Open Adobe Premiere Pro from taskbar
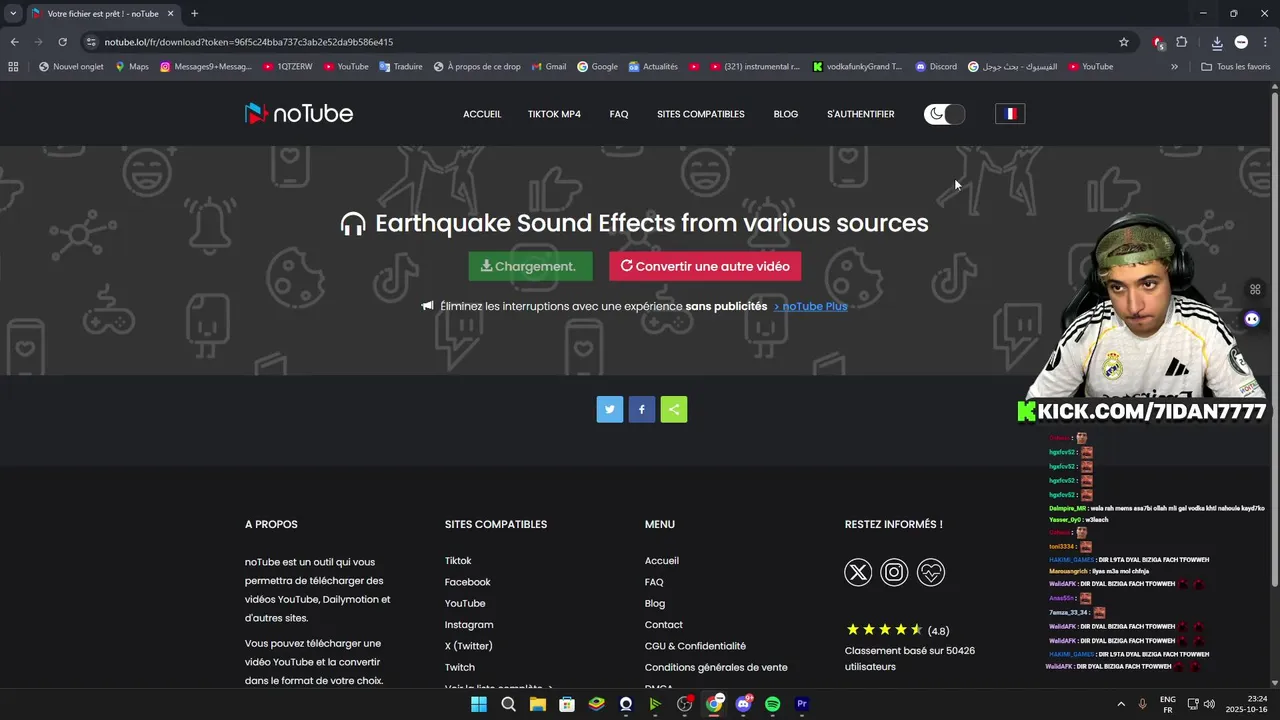 pyautogui.click(x=801, y=704)
